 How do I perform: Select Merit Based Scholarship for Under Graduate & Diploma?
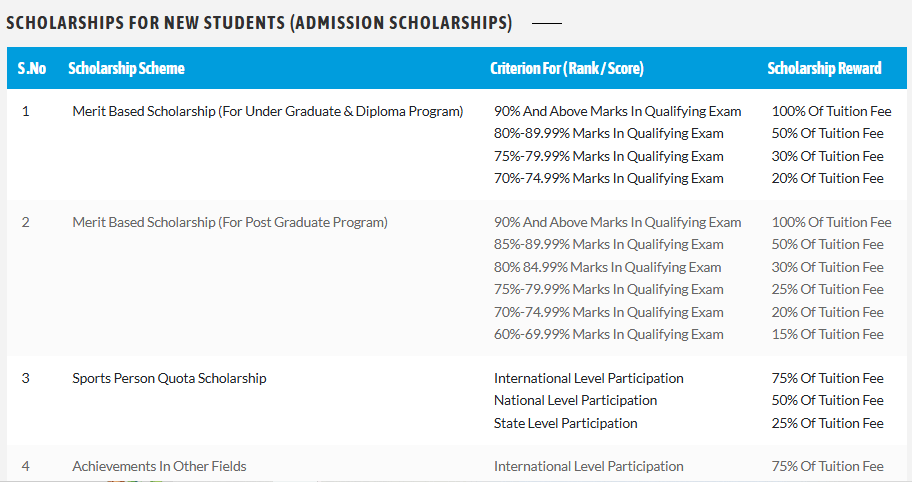tap(268, 111)
